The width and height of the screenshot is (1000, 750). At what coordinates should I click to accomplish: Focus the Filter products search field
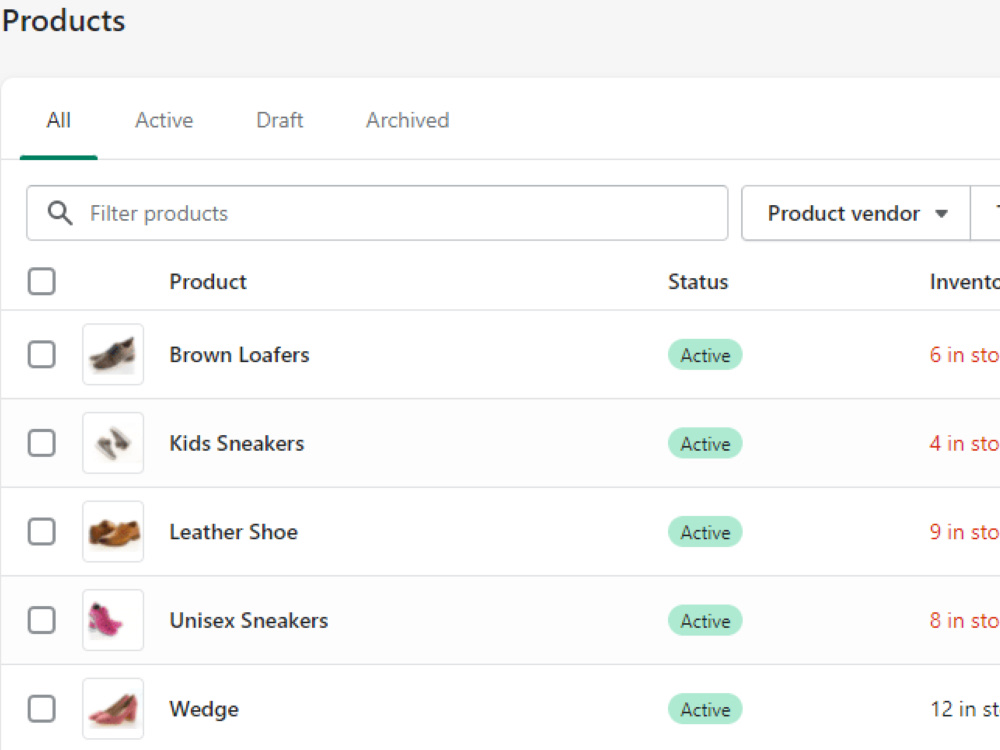click(377, 213)
